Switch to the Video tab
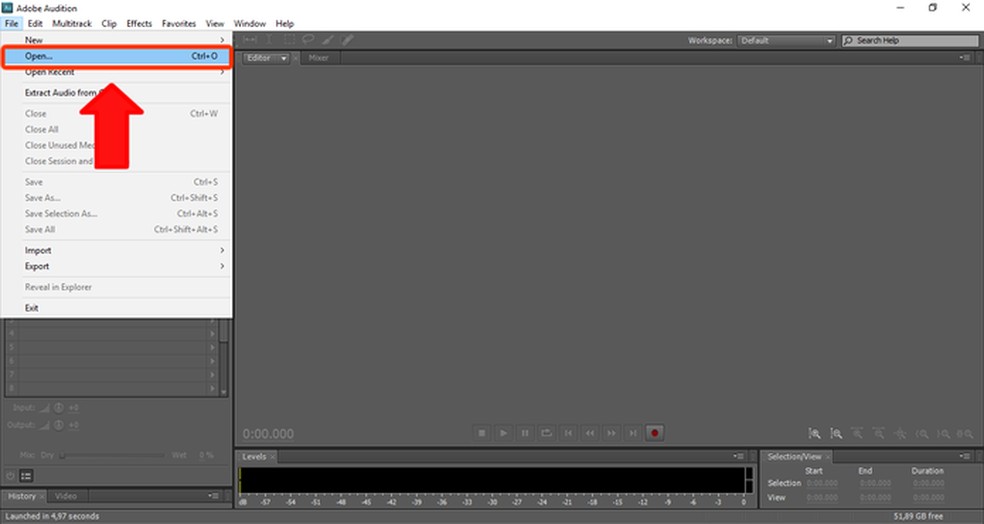Viewport: 984px width, 524px height. (x=65, y=496)
